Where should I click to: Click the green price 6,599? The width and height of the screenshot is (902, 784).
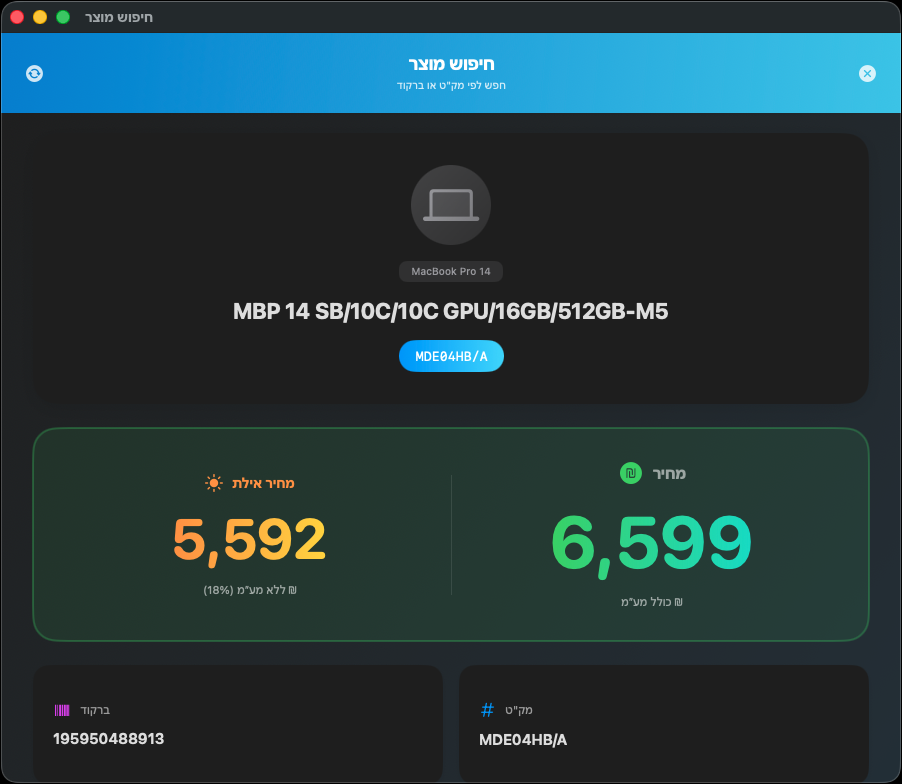(651, 544)
